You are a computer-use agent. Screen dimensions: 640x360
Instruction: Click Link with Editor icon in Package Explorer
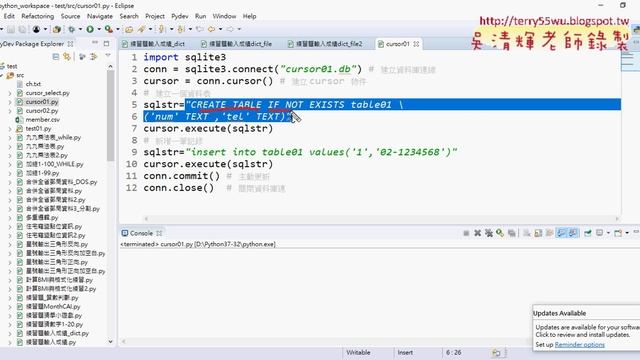point(67,57)
